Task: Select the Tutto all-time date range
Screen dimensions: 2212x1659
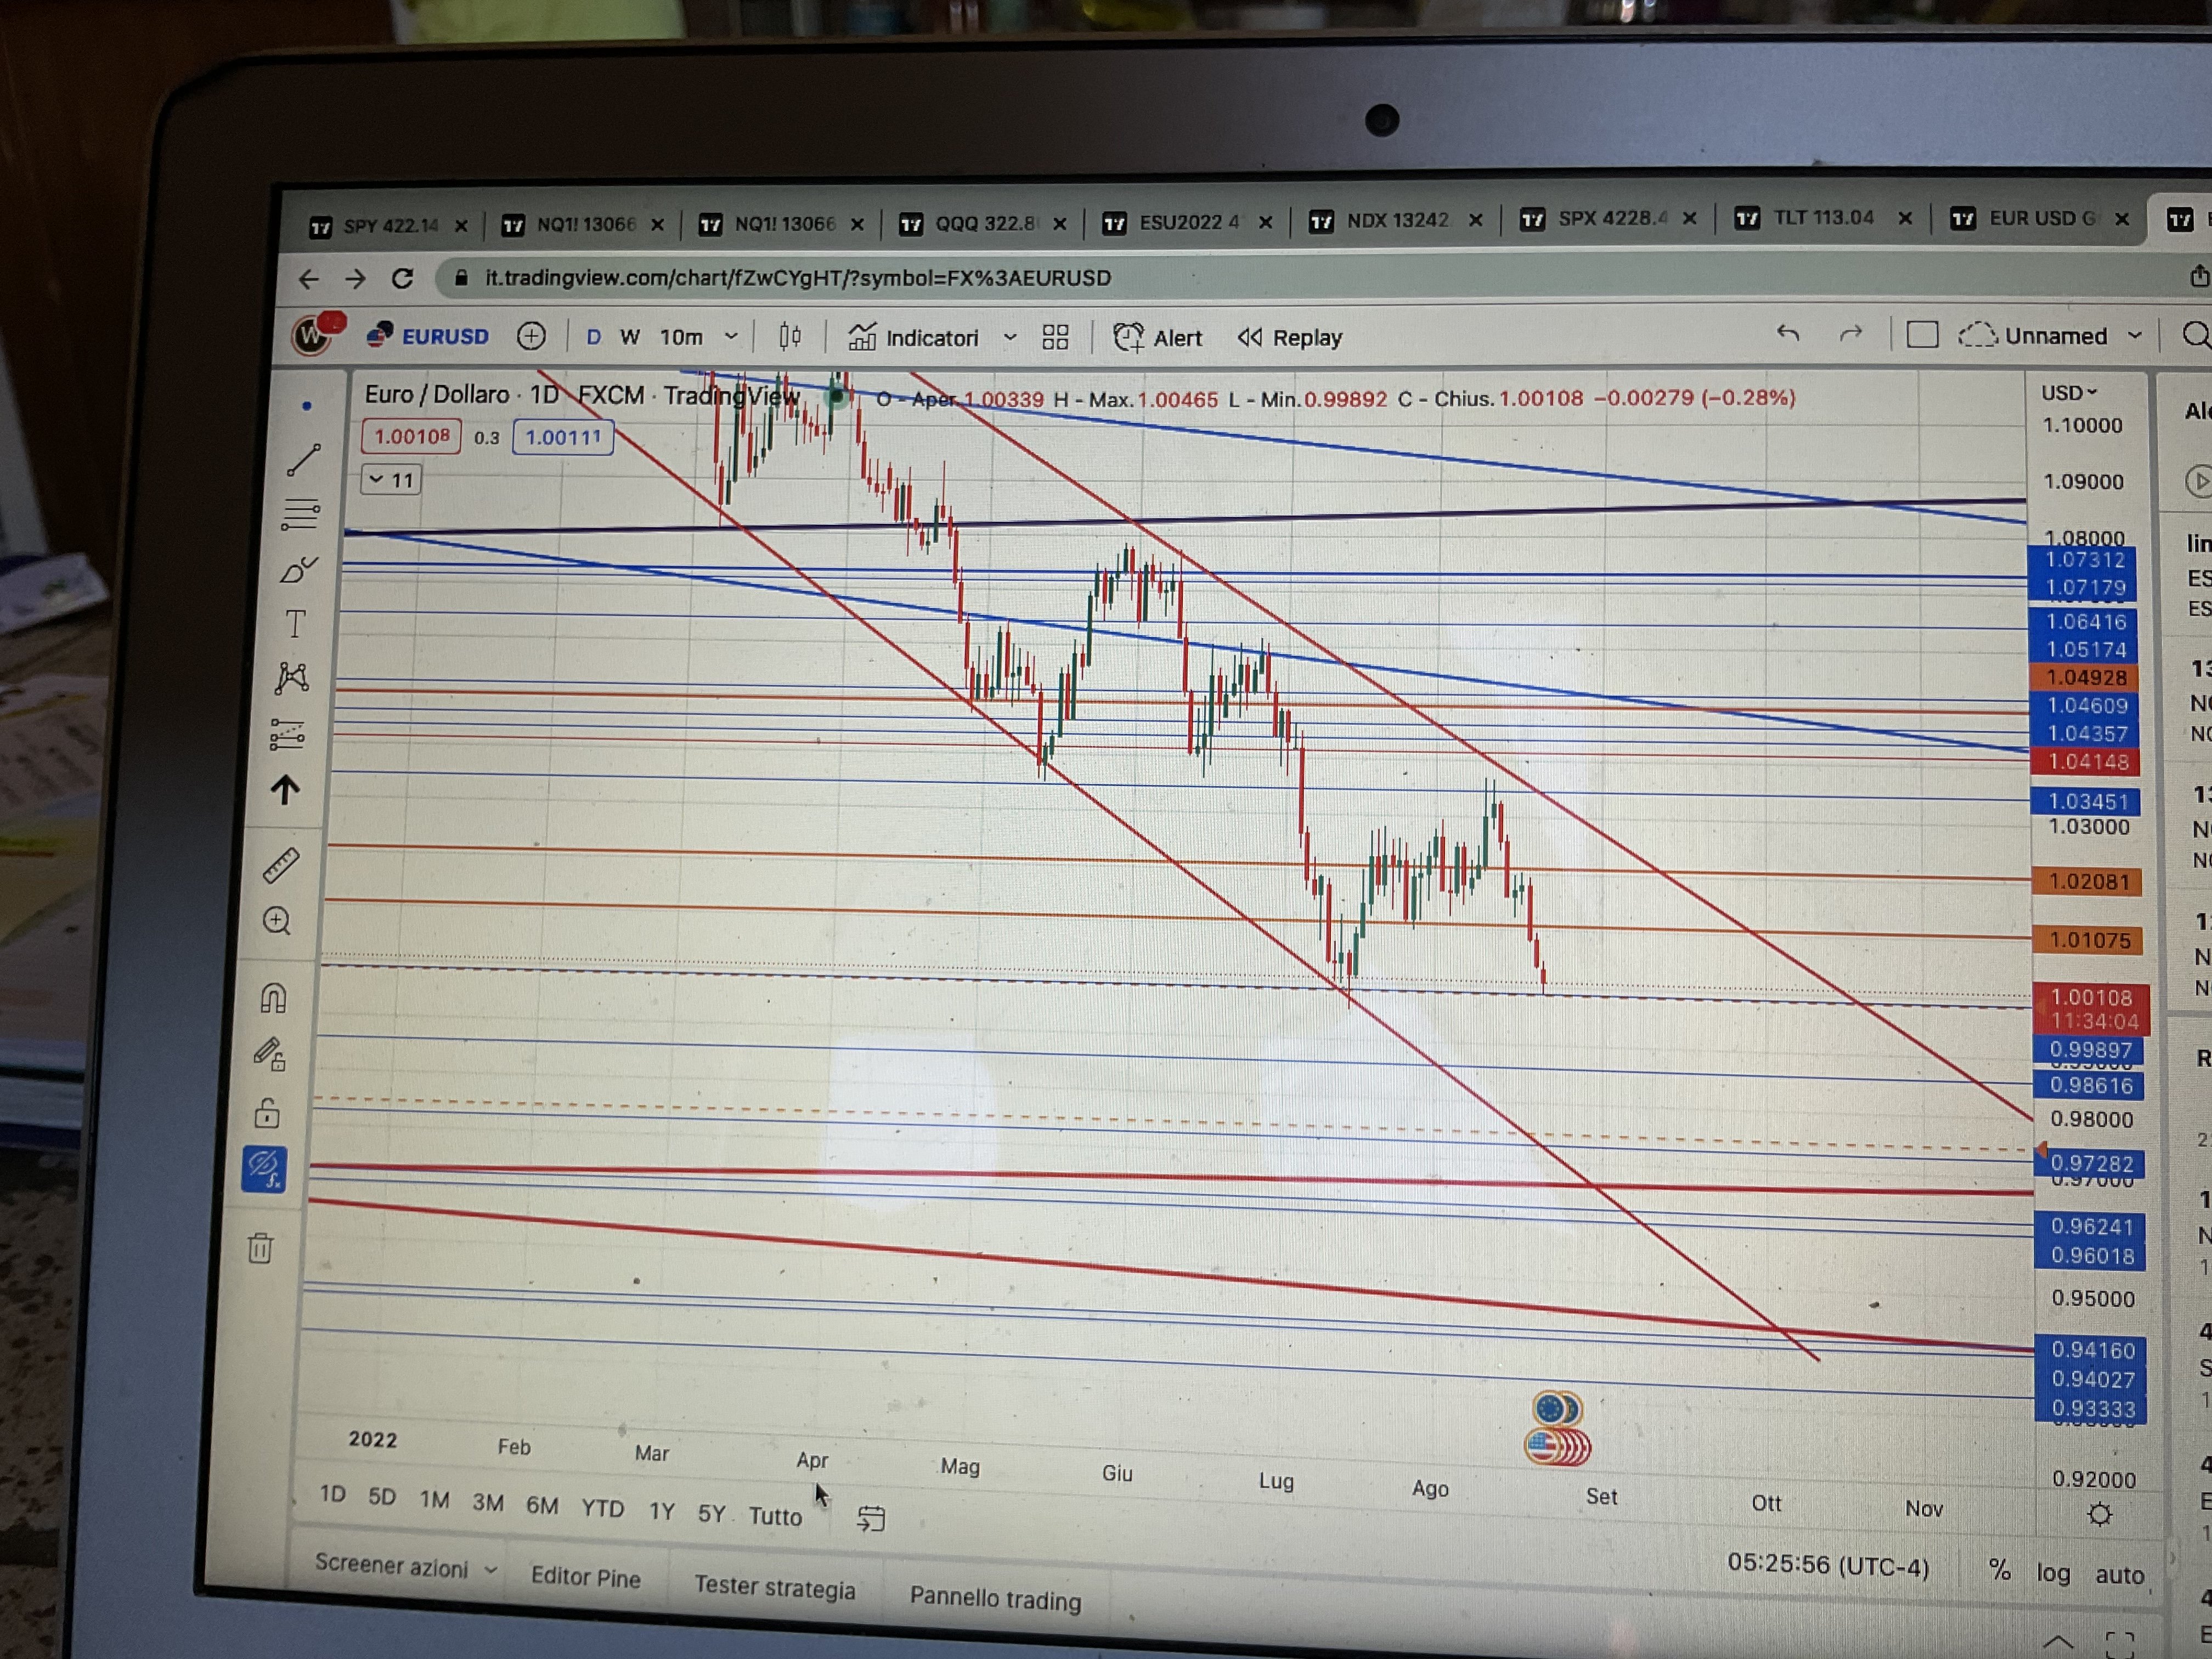Action: pyautogui.click(x=775, y=1517)
